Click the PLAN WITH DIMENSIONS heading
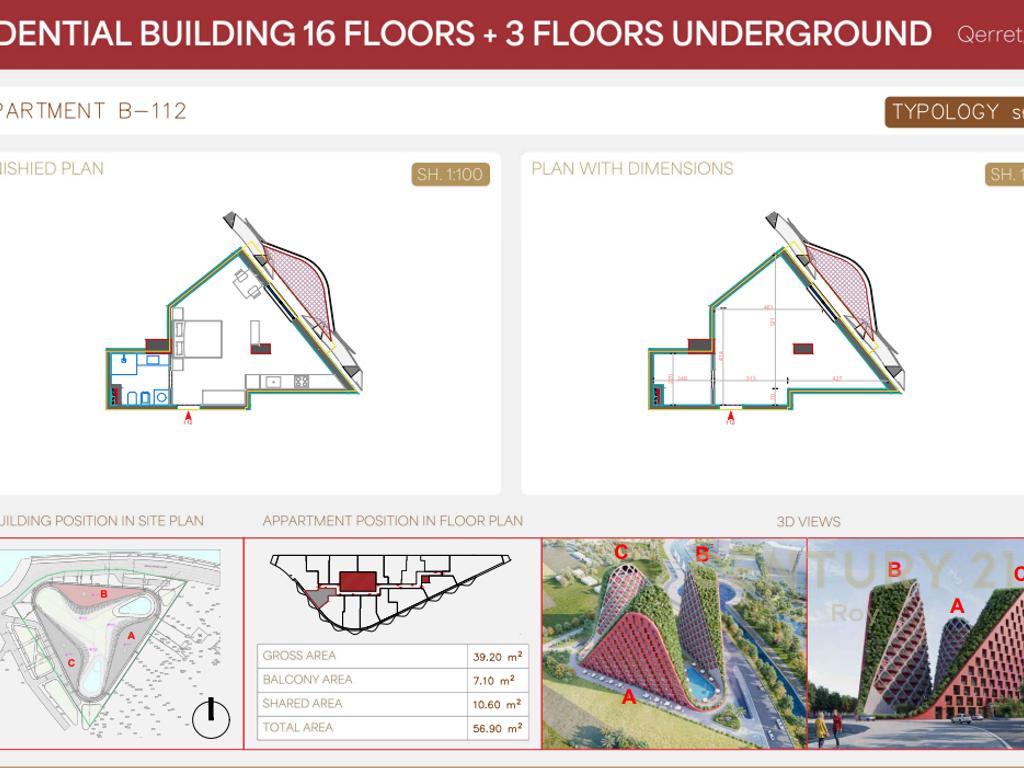This screenshot has height=768, width=1024. [x=632, y=169]
